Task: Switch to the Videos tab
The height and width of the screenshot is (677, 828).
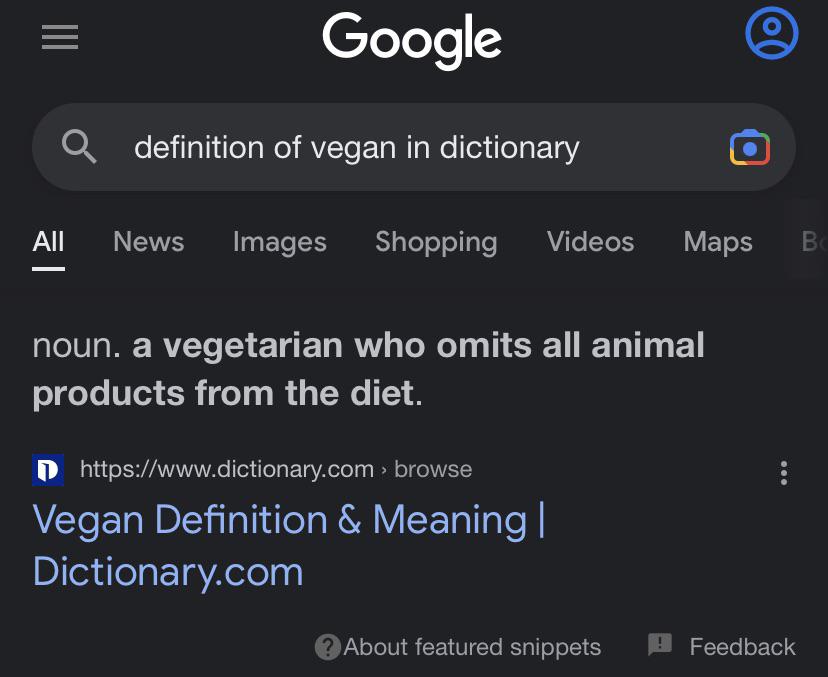Action: (x=590, y=242)
